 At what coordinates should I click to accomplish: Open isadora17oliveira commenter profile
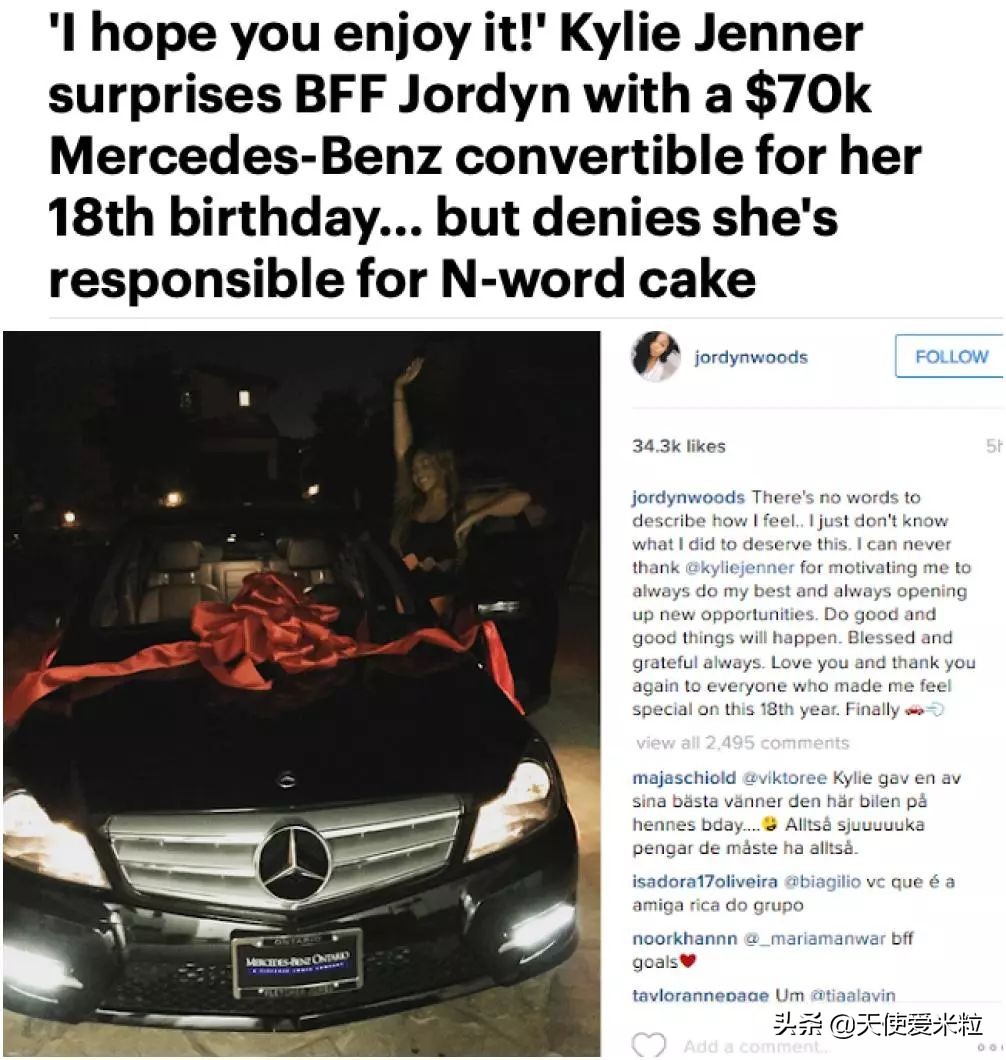[704, 882]
